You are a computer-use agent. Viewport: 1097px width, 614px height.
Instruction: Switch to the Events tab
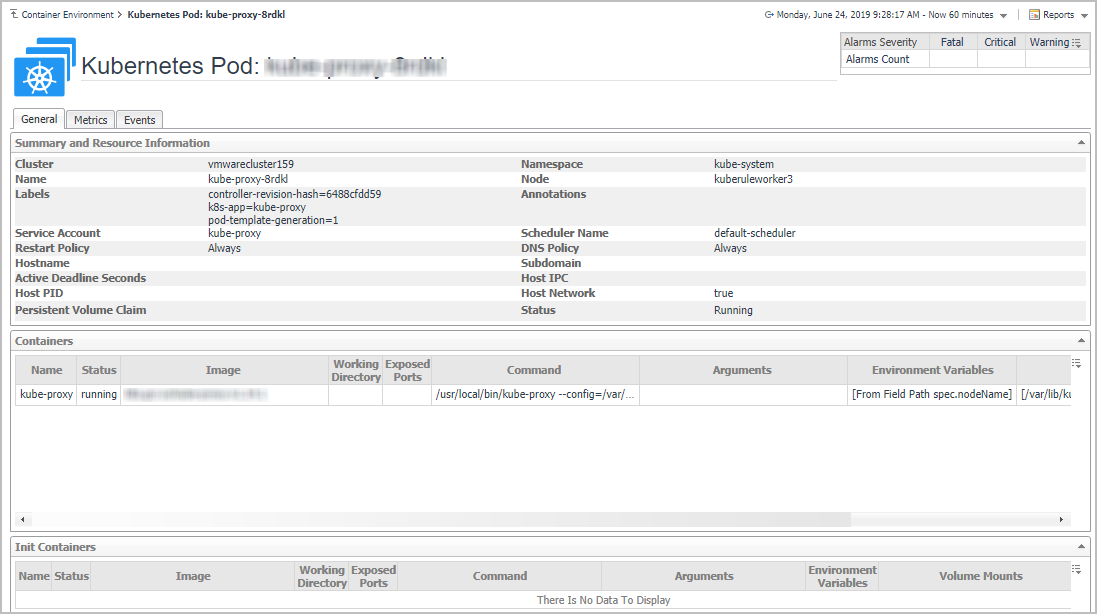tap(140, 120)
